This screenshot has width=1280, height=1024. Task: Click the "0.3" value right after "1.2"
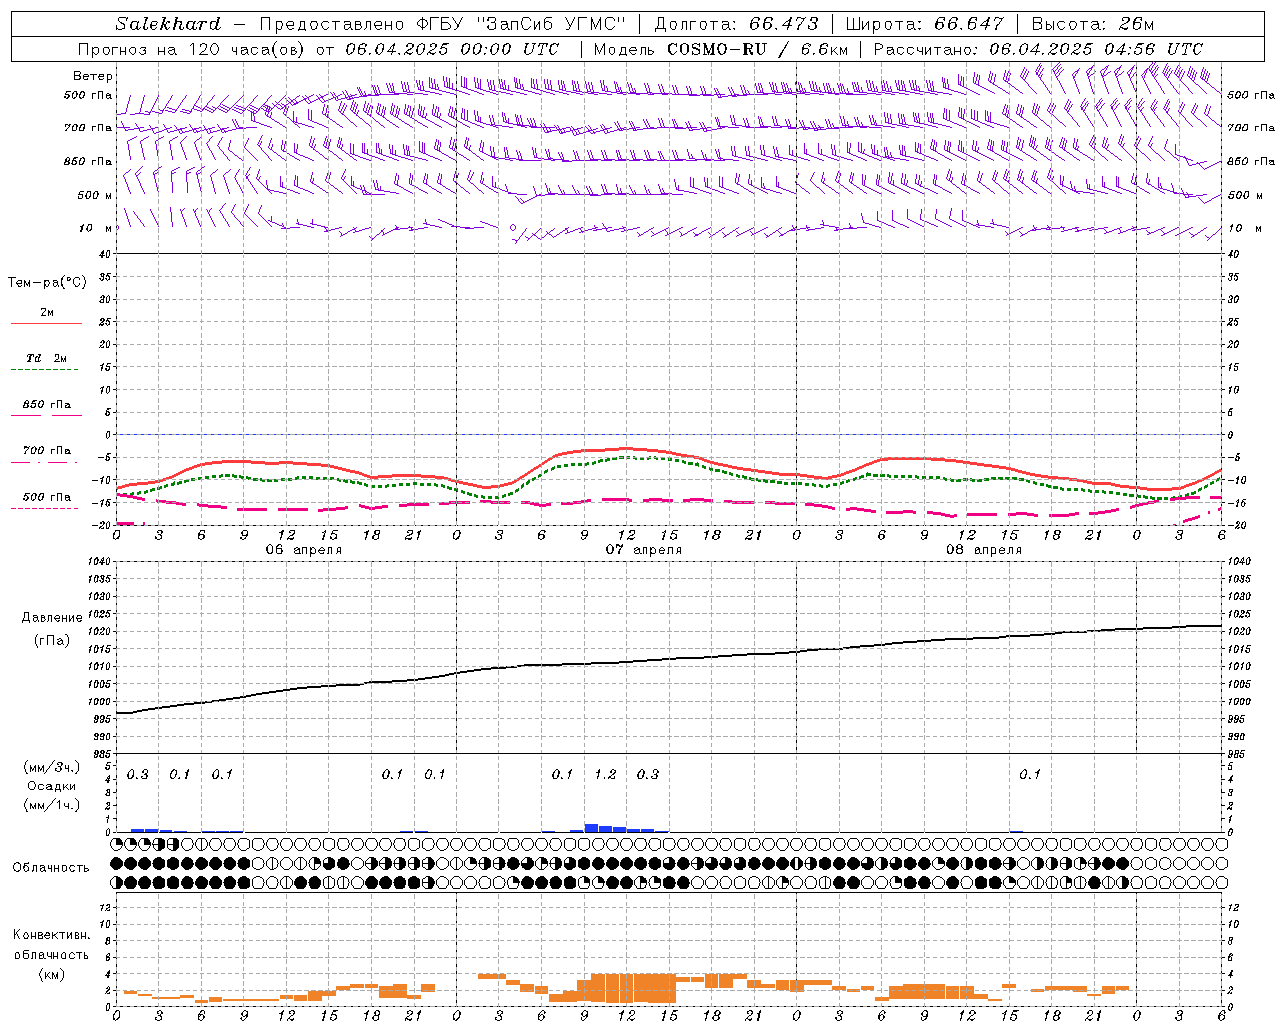click(x=648, y=774)
